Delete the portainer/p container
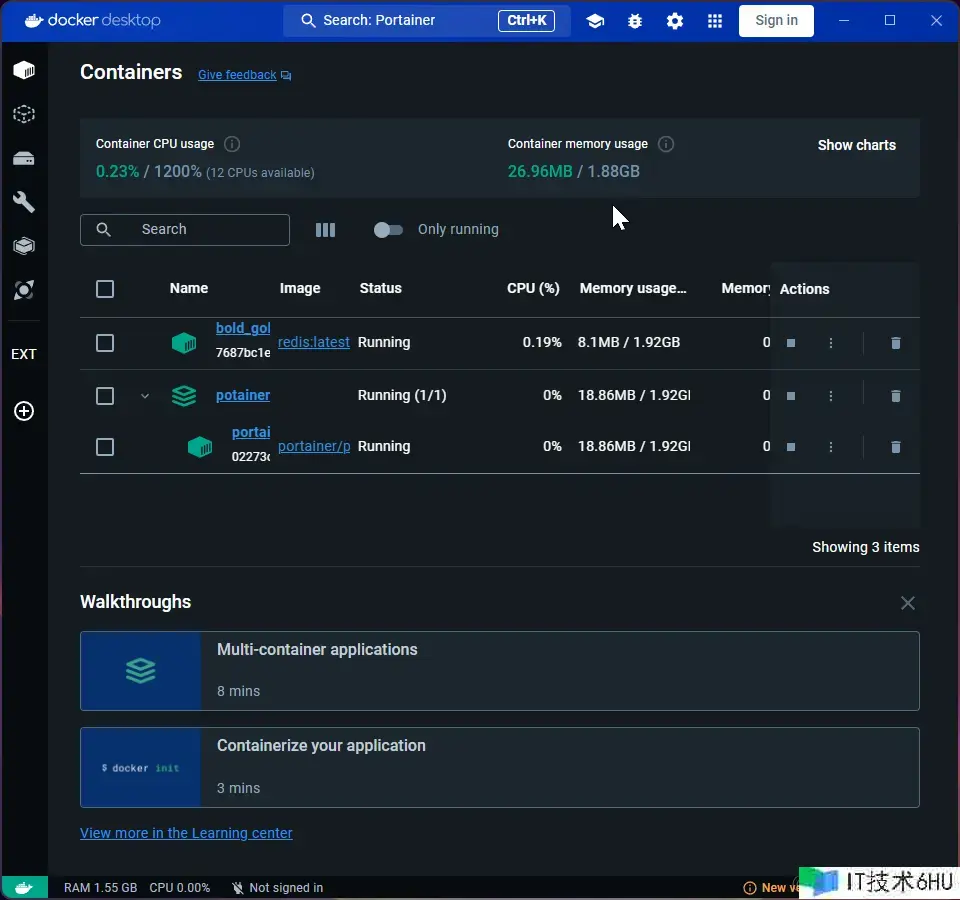This screenshot has width=960, height=900. pyautogui.click(x=896, y=447)
